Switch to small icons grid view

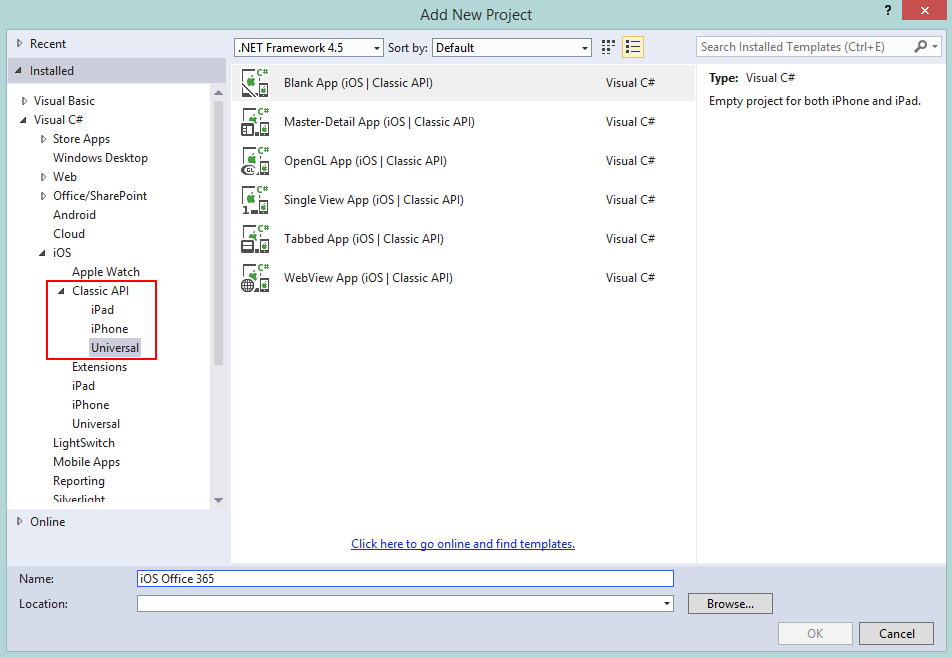pos(608,47)
